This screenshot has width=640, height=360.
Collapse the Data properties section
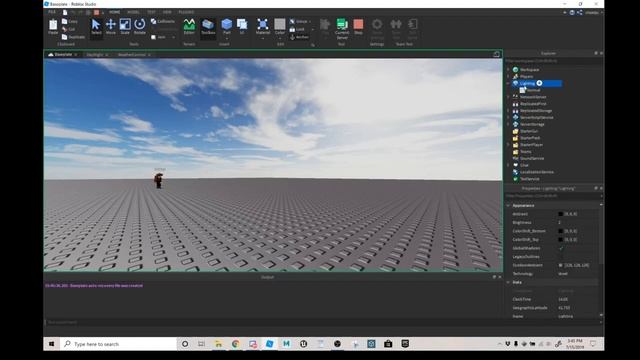click(x=509, y=282)
